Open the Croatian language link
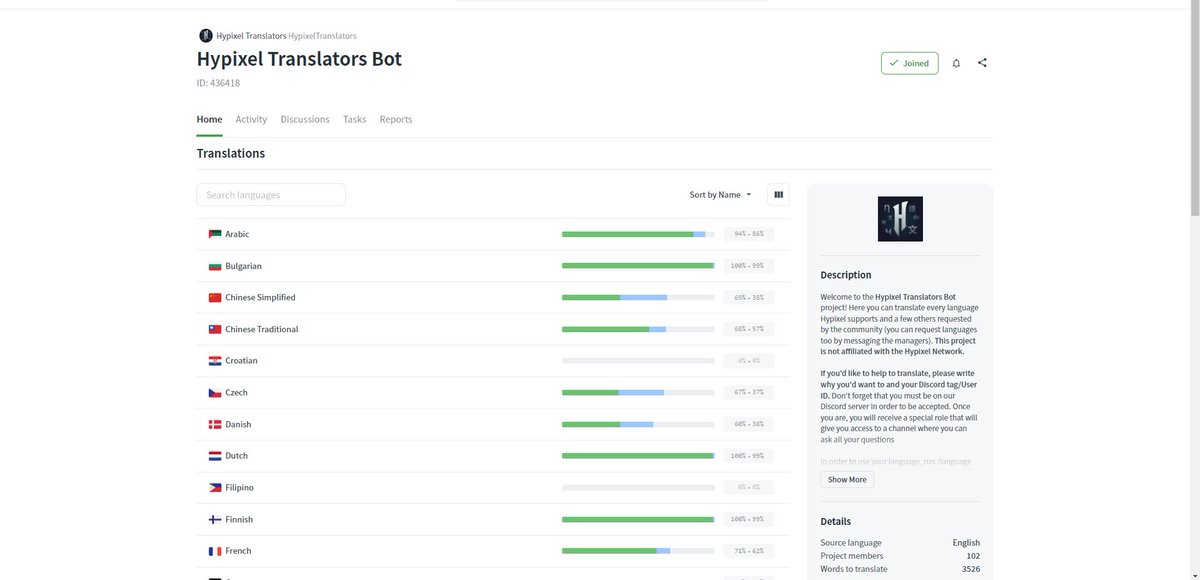Screen dimensions: 1200x580 pyautogui.click(x=241, y=361)
